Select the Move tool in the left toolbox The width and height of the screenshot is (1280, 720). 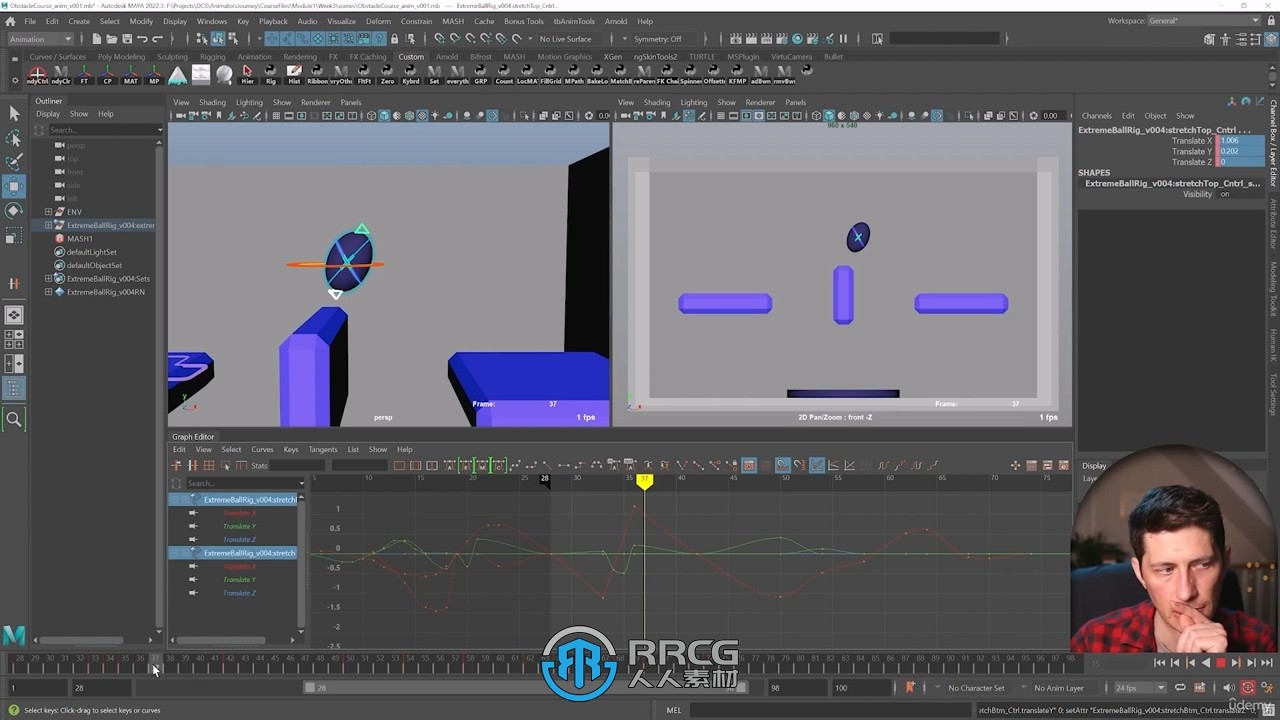(x=14, y=186)
